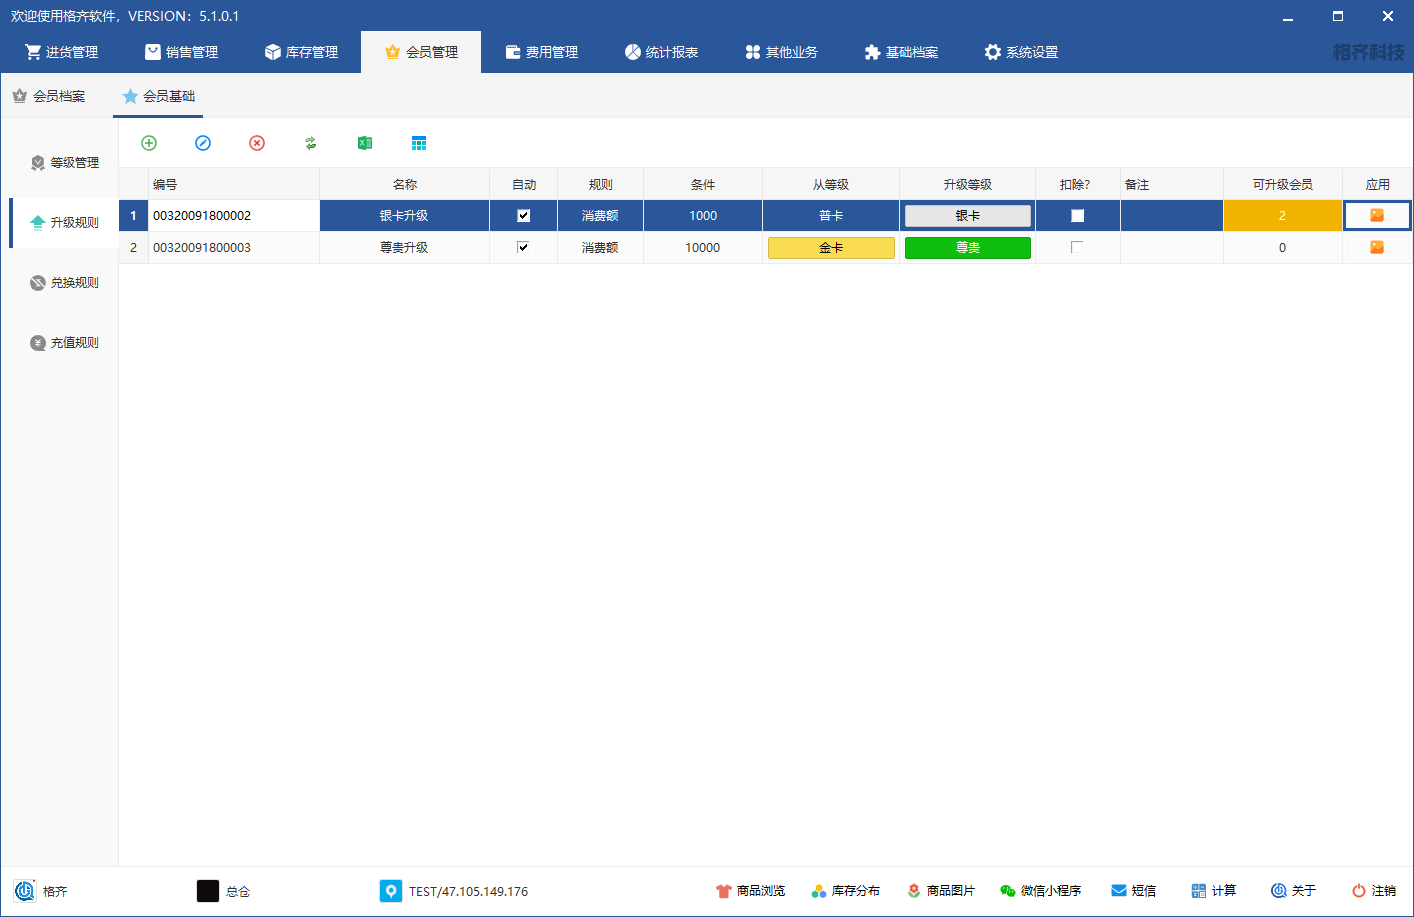Click the 银卡 upgrade level swatch

(x=968, y=215)
